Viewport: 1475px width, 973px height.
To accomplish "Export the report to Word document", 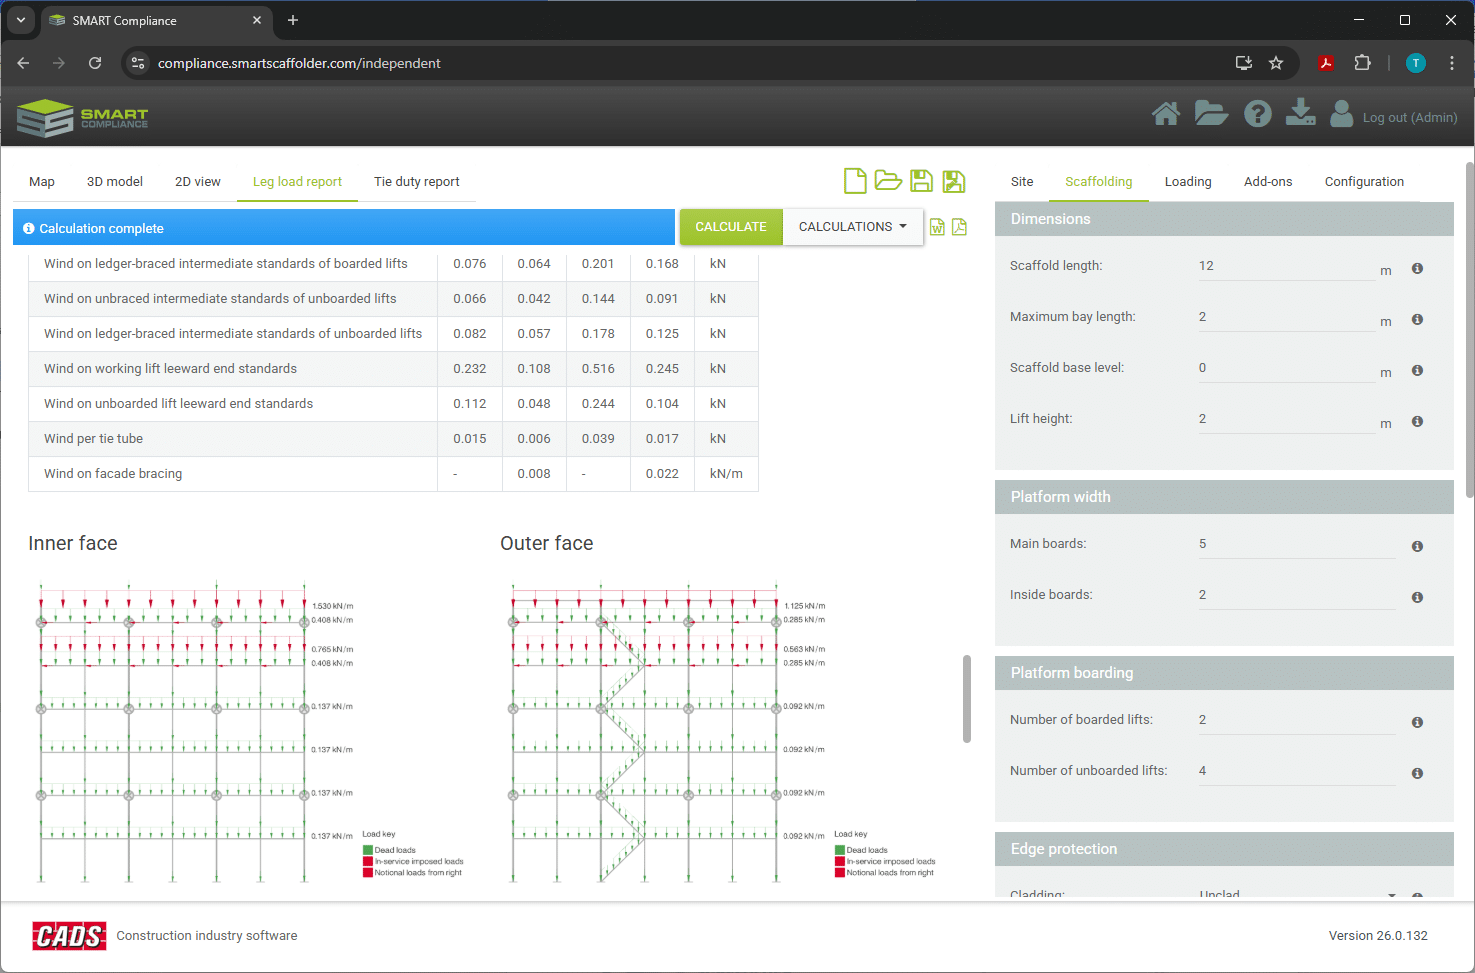I will [937, 227].
